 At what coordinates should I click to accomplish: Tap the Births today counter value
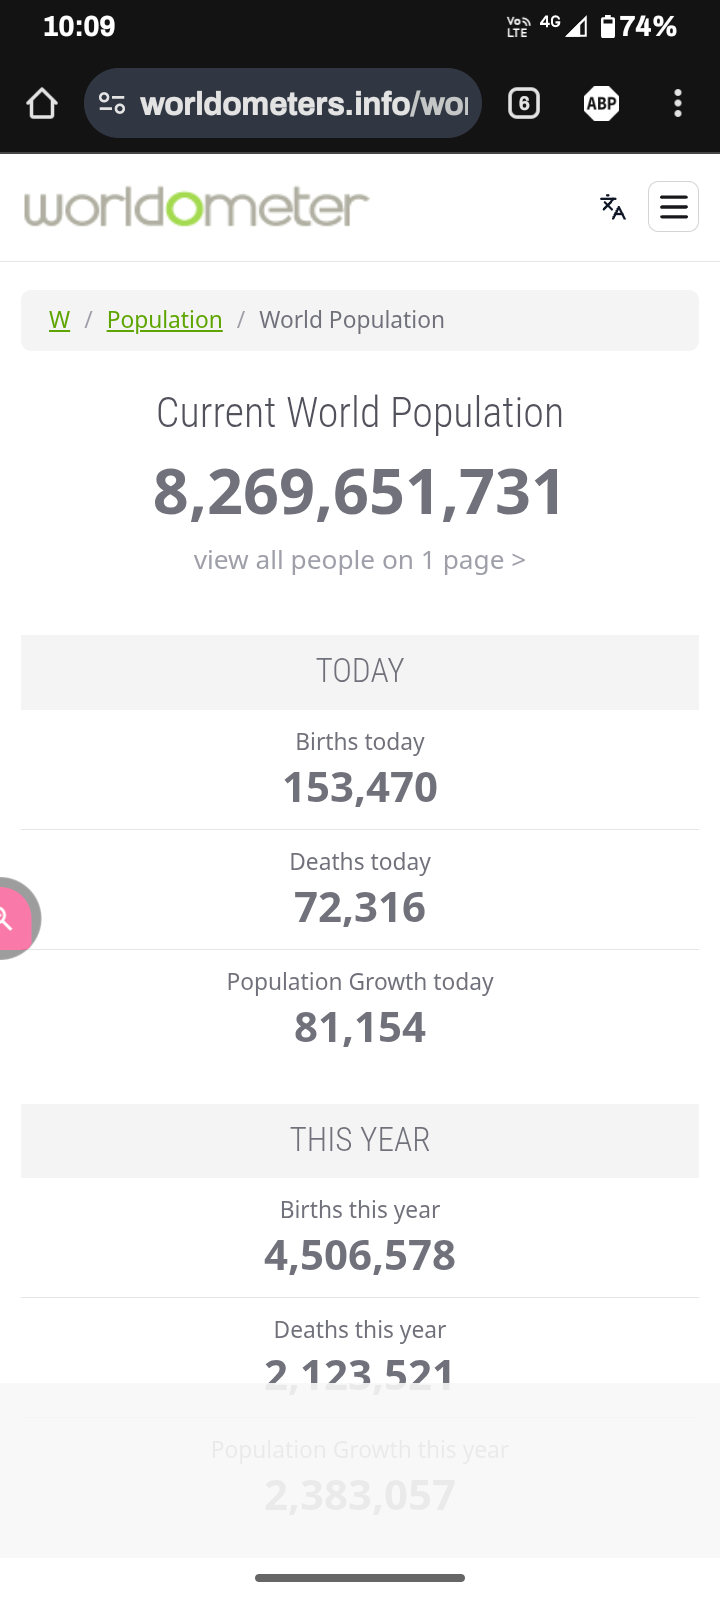click(x=360, y=788)
